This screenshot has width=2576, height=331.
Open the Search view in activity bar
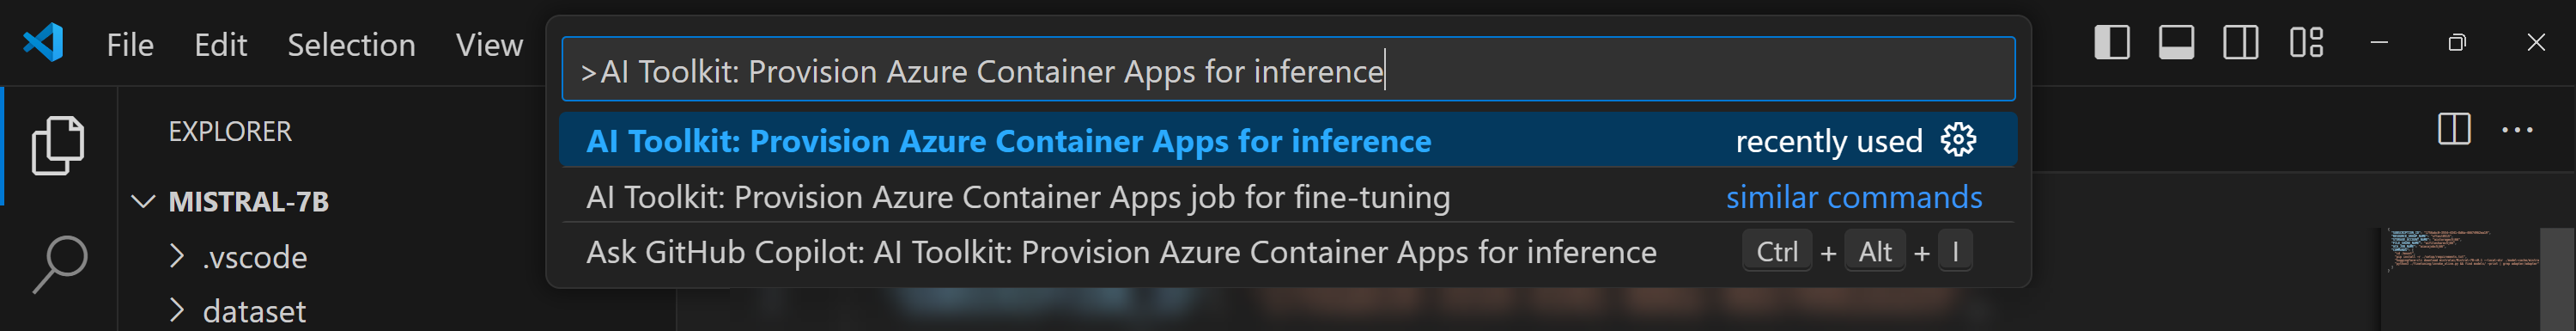click(x=60, y=265)
